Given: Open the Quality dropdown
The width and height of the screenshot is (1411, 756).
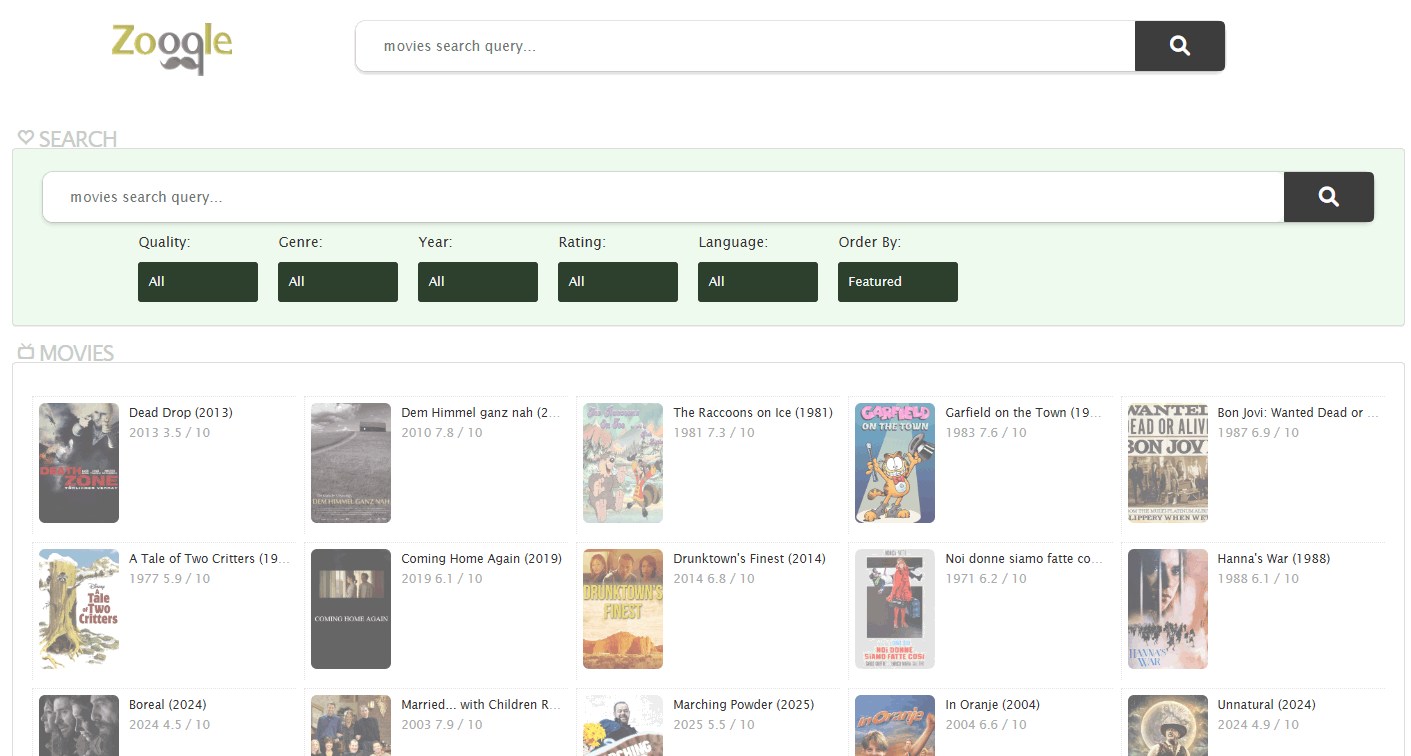Looking at the screenshot, I should point(198,282).
